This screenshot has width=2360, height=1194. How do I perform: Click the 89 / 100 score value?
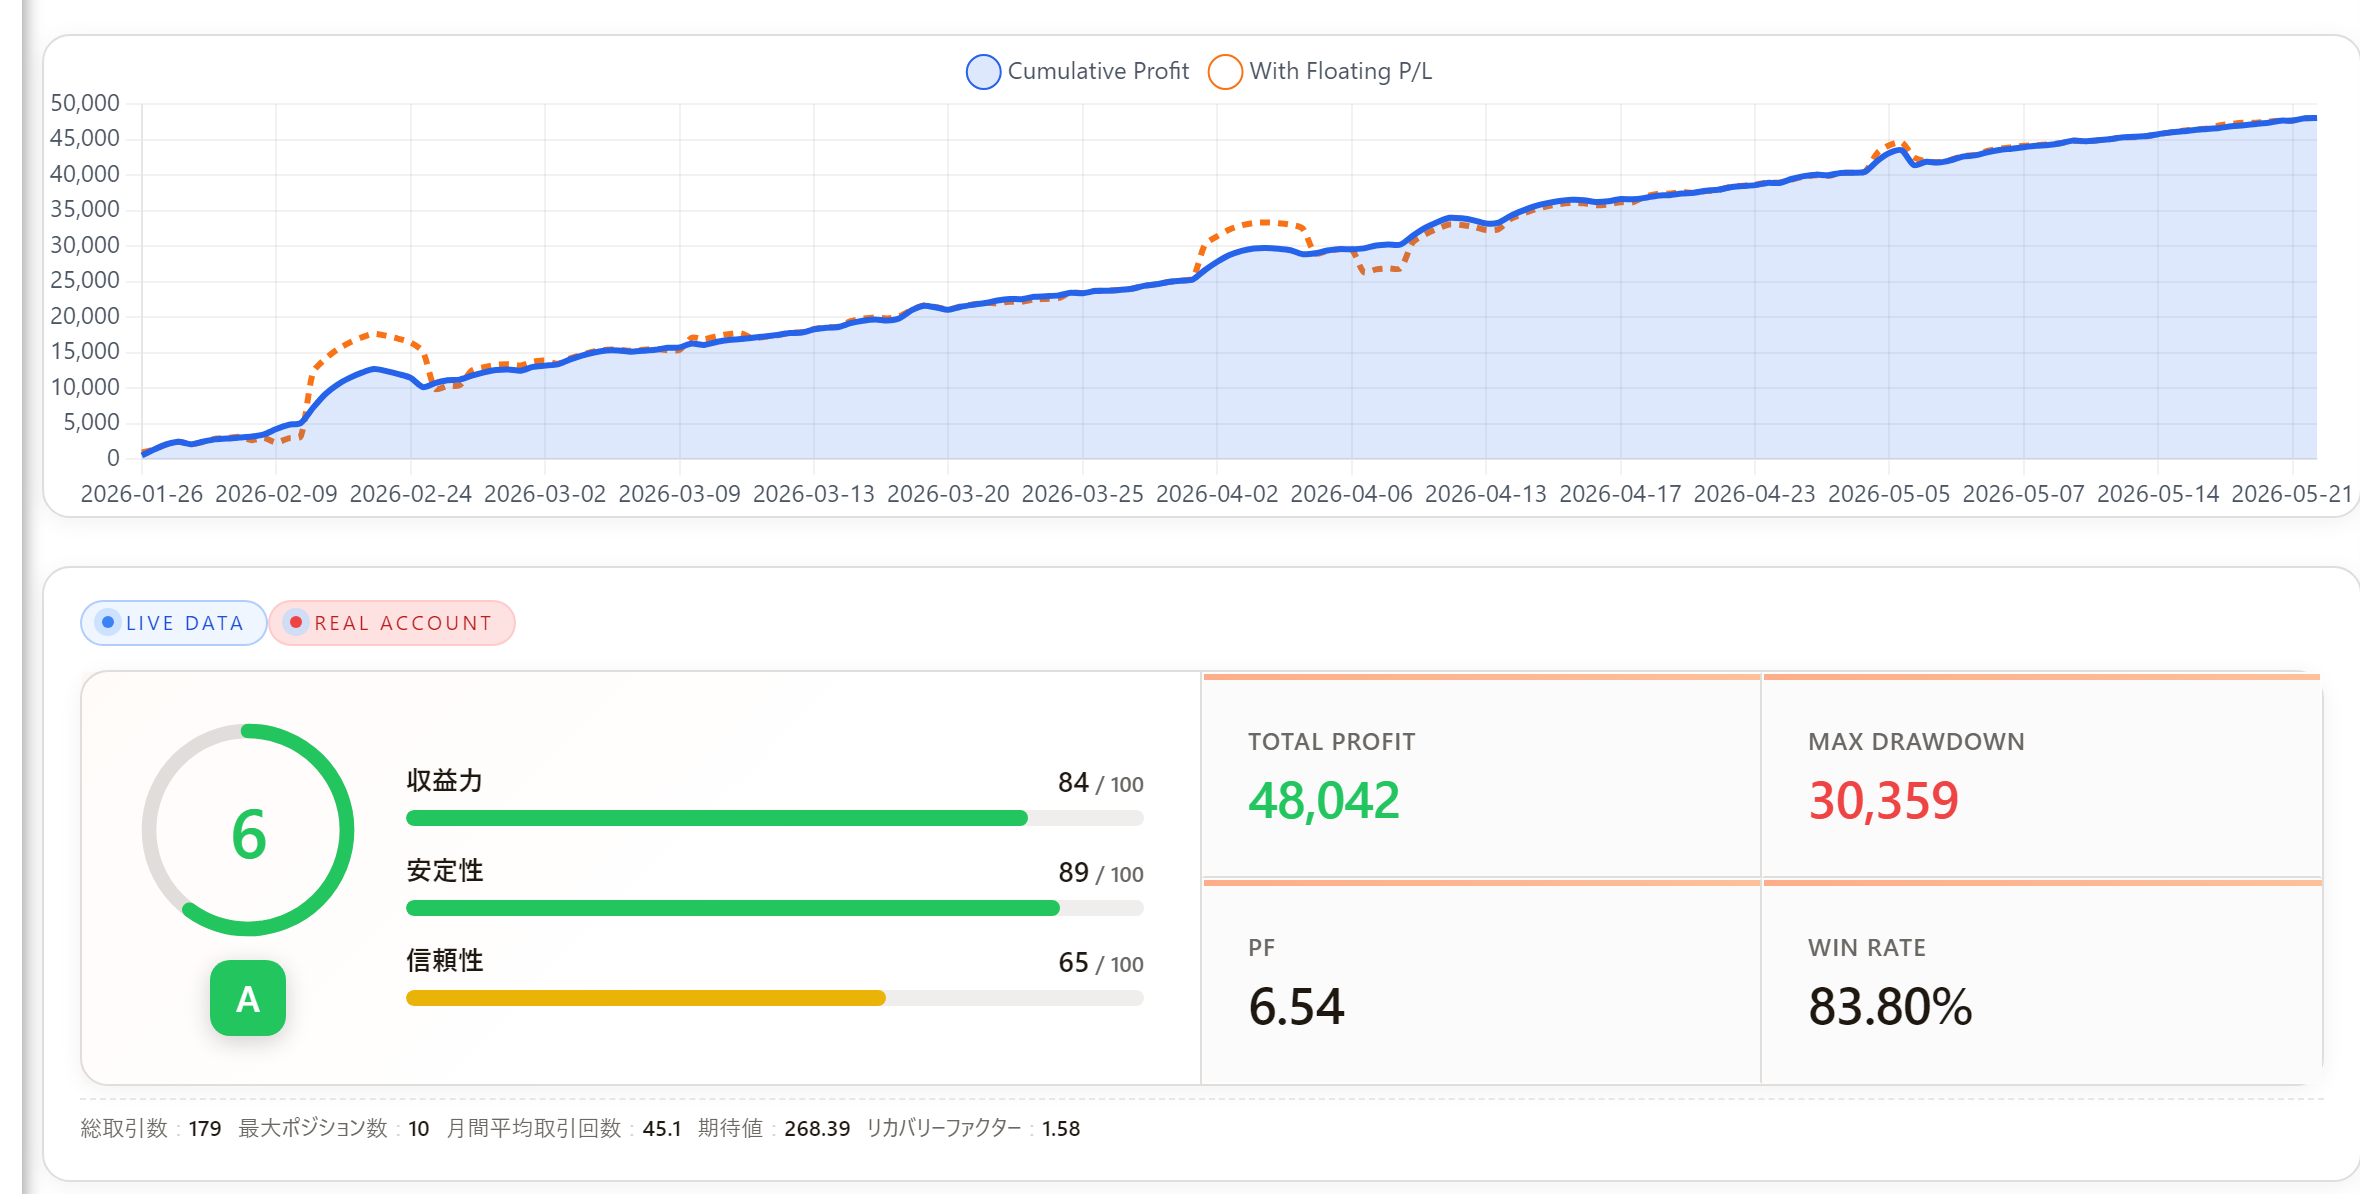coord(1100,873)
